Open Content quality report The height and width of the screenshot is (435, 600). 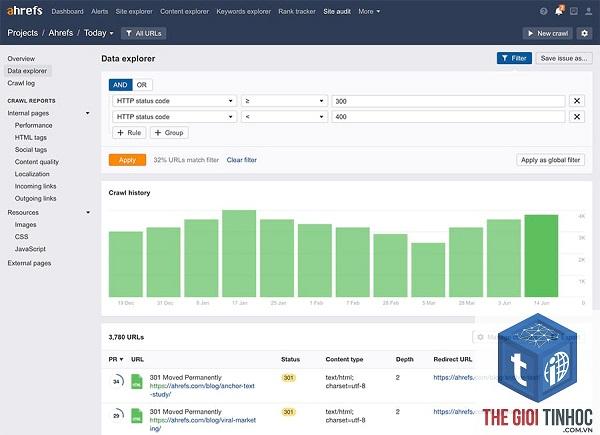click(x=37, y=162)
